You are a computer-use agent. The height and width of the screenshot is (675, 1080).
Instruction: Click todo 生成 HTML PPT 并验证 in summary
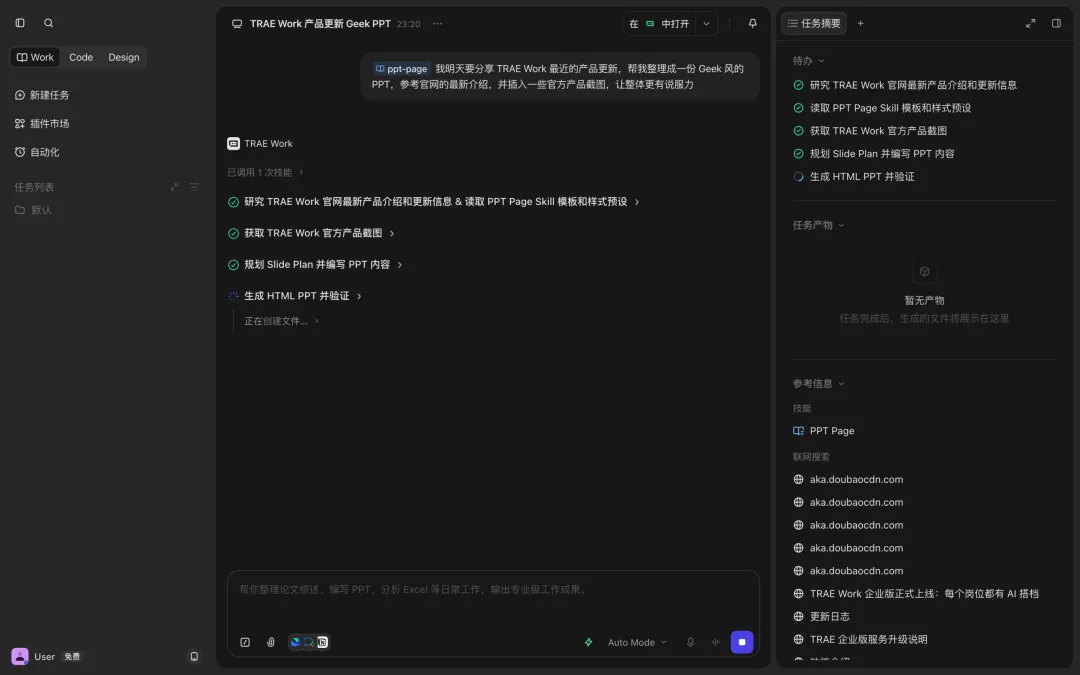click(853, 177)
